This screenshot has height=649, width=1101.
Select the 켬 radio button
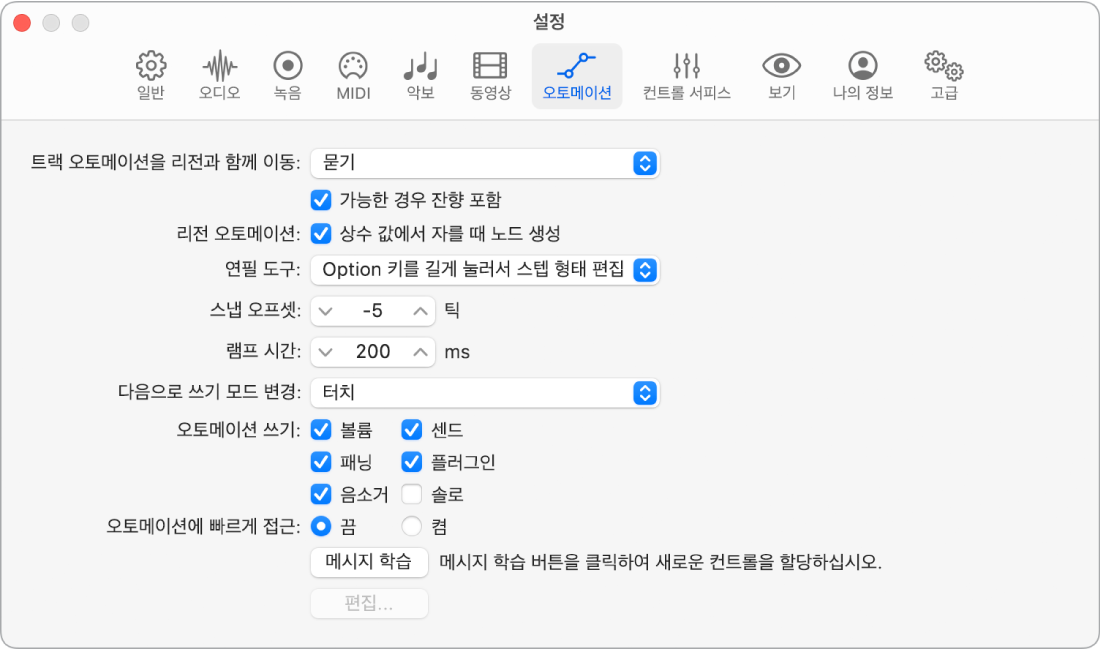pyautogui.click(x=411, y=526)
